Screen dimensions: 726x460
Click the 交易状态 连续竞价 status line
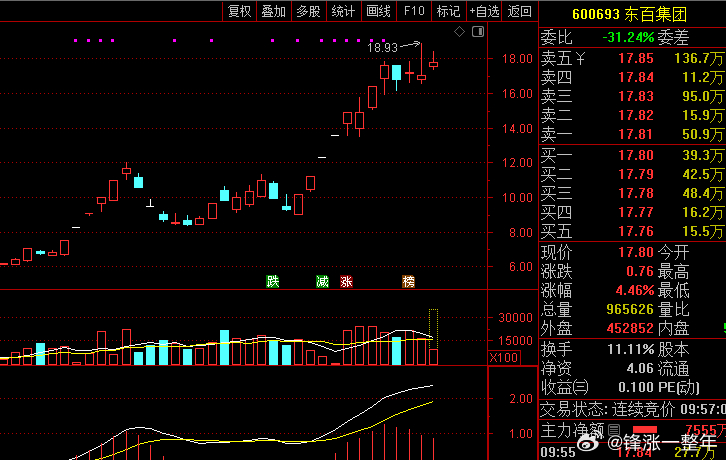[x=632, y=410]
